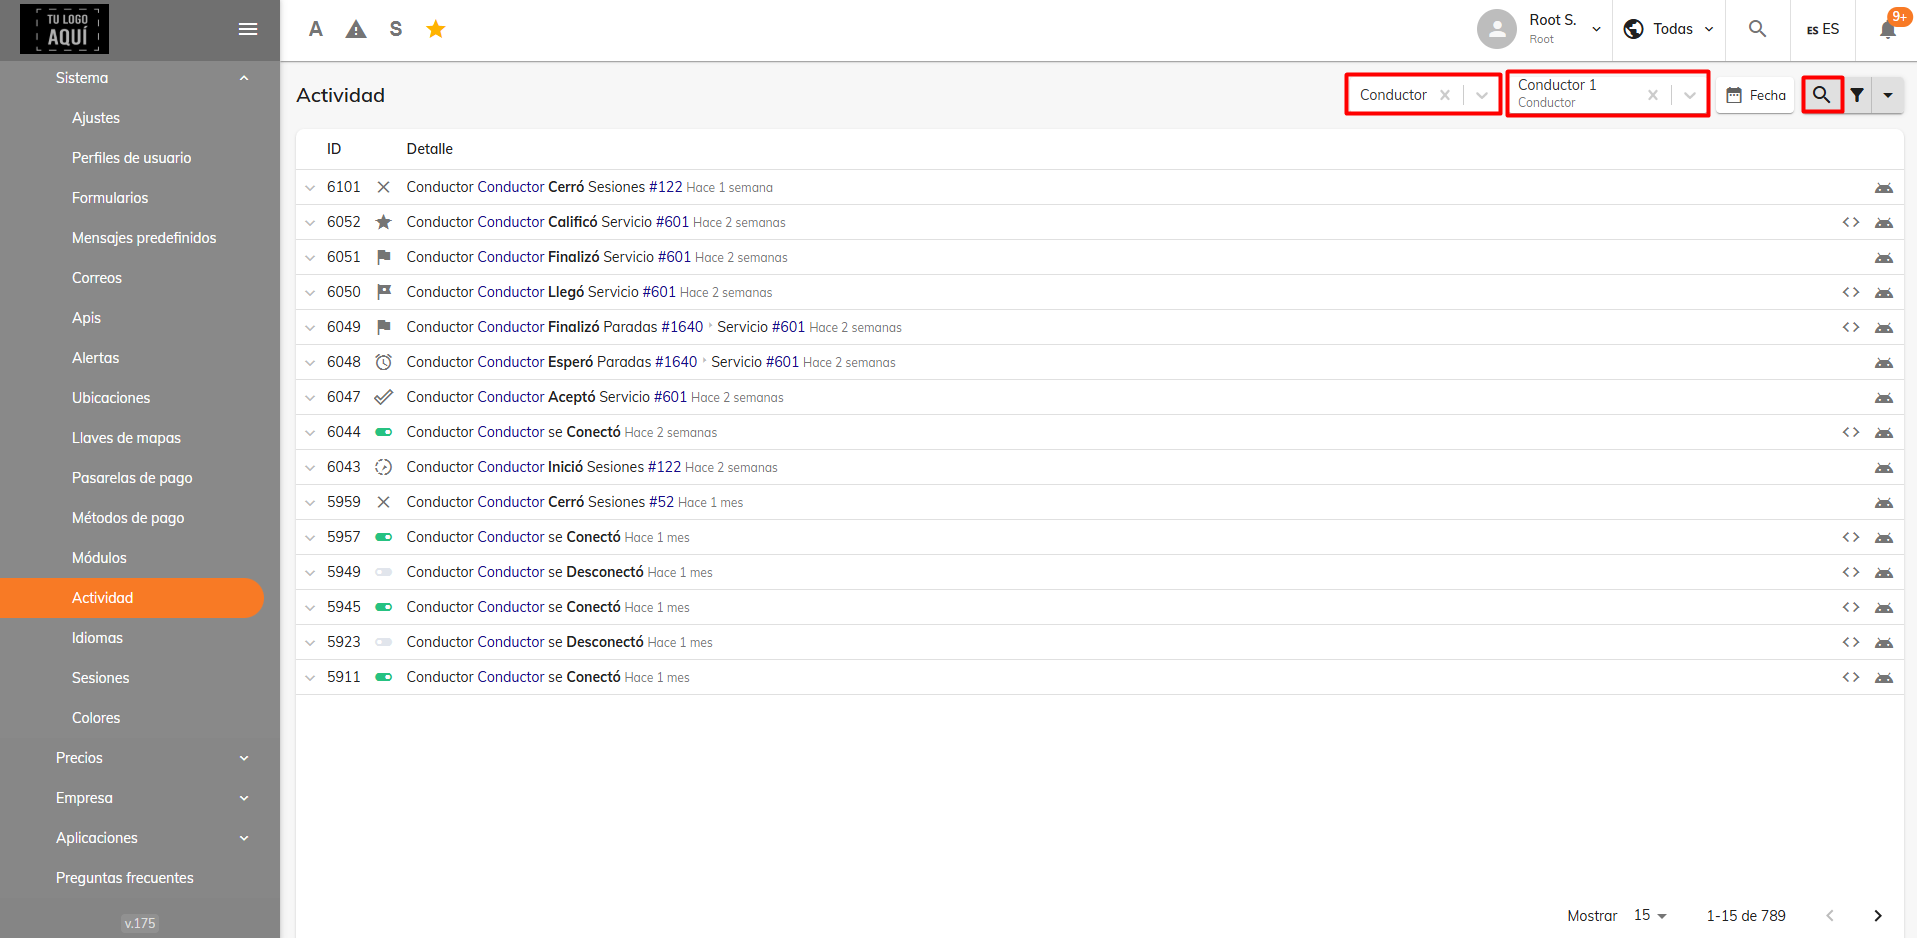Screen dimensions: 1917x938
Task: Click the Idiomas sidebar item
Action: point(97,638)
